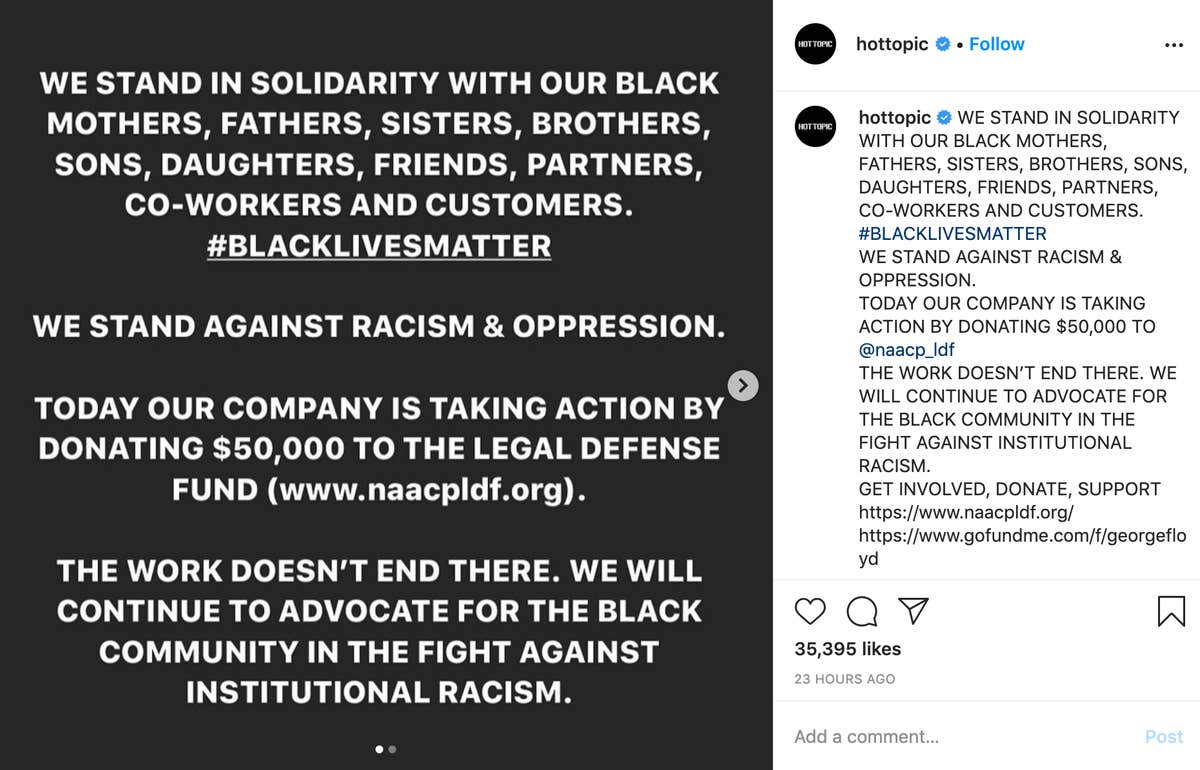Visit the tagged @naacp_ldf account
Screen dimensions: 1200x770
(906, 349)
